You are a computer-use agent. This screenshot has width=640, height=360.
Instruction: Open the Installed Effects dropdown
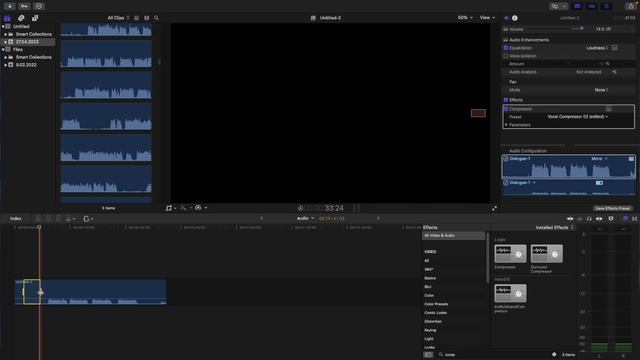tap(554, 227)
